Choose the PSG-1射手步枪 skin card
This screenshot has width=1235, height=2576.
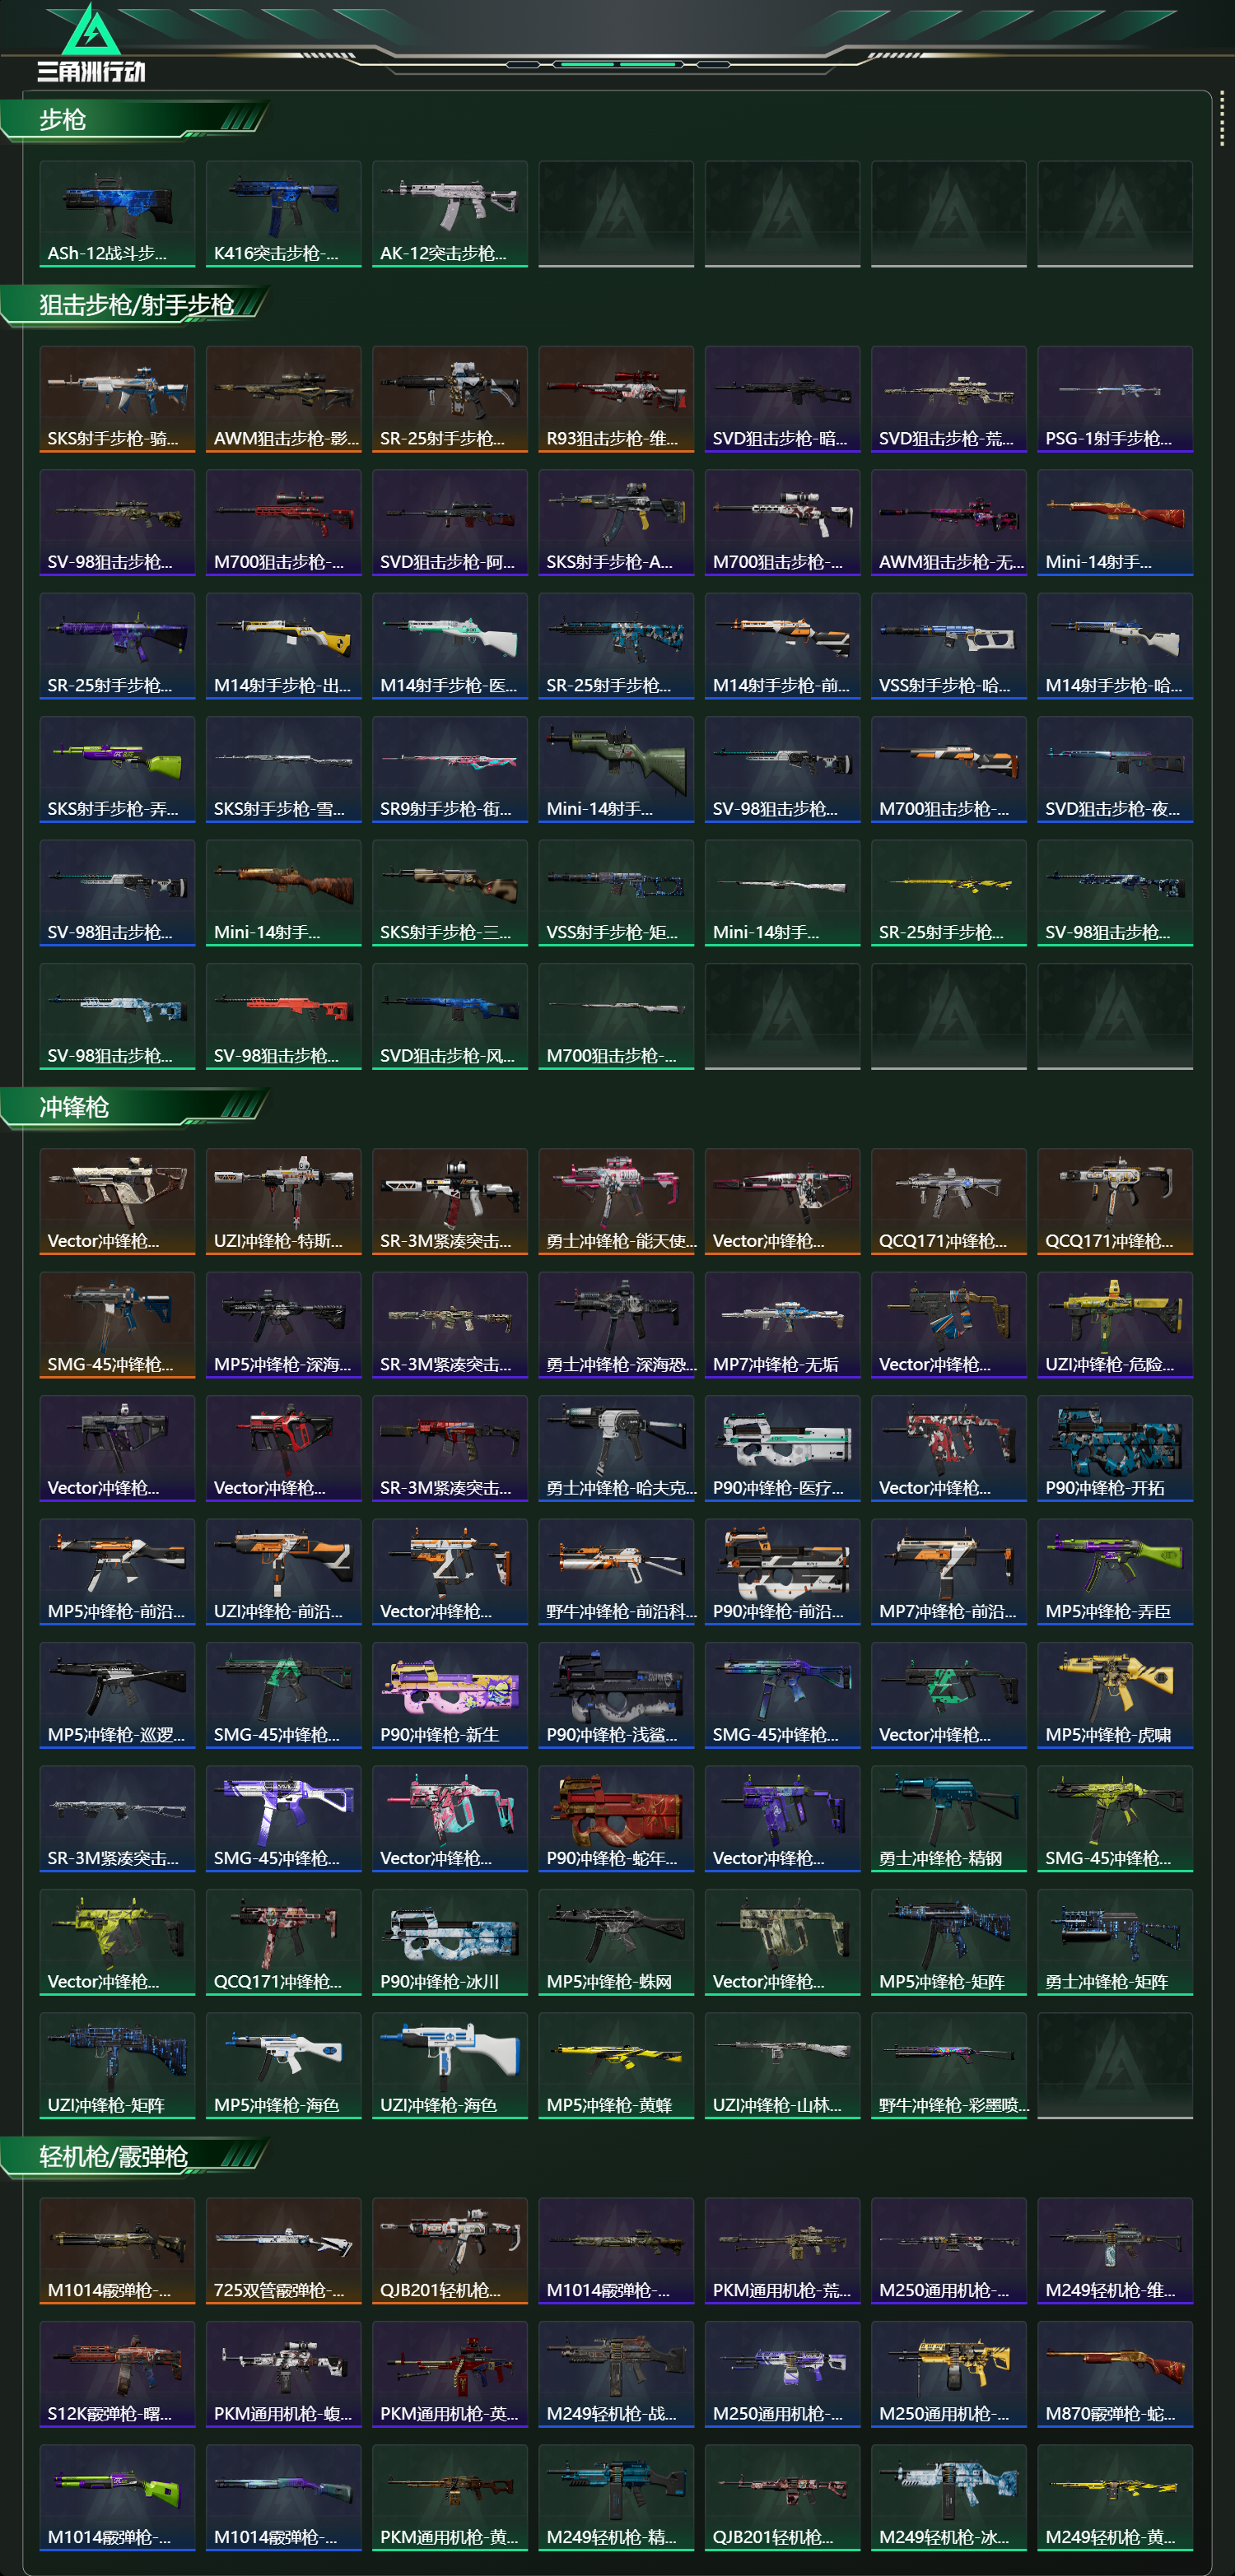click(x=1115, y=399)
